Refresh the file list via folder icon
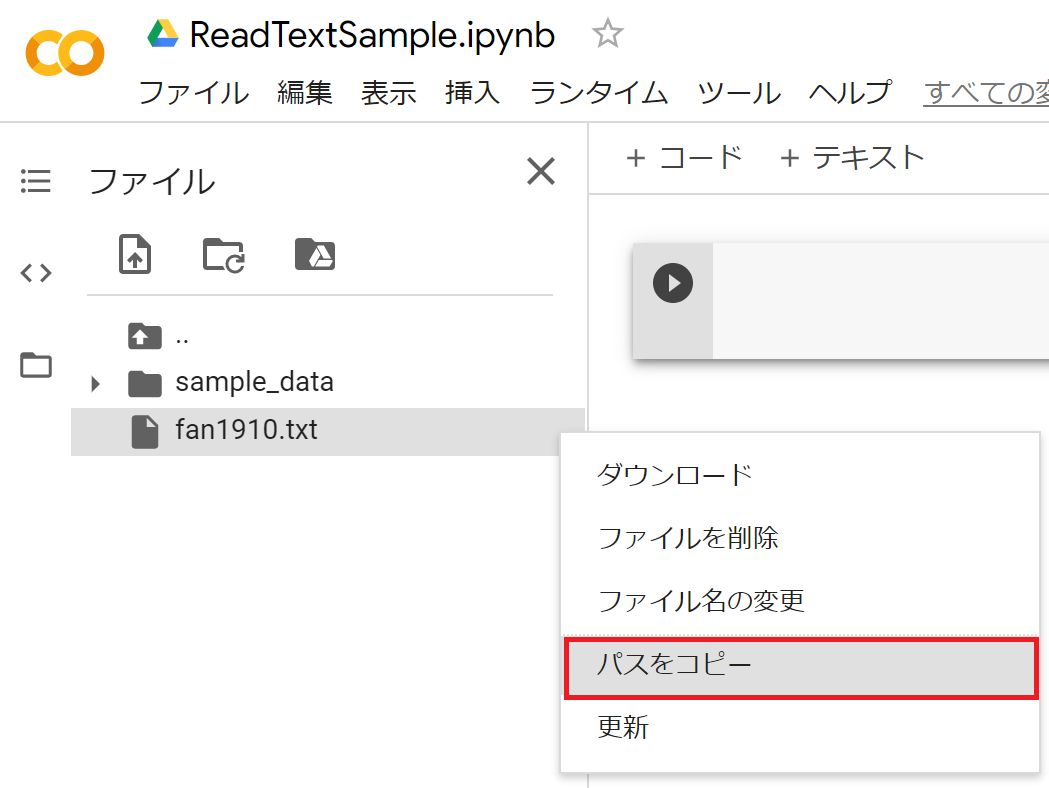Image resolution: width=1049 pixels, height=788 pixels. click(224, 254)
